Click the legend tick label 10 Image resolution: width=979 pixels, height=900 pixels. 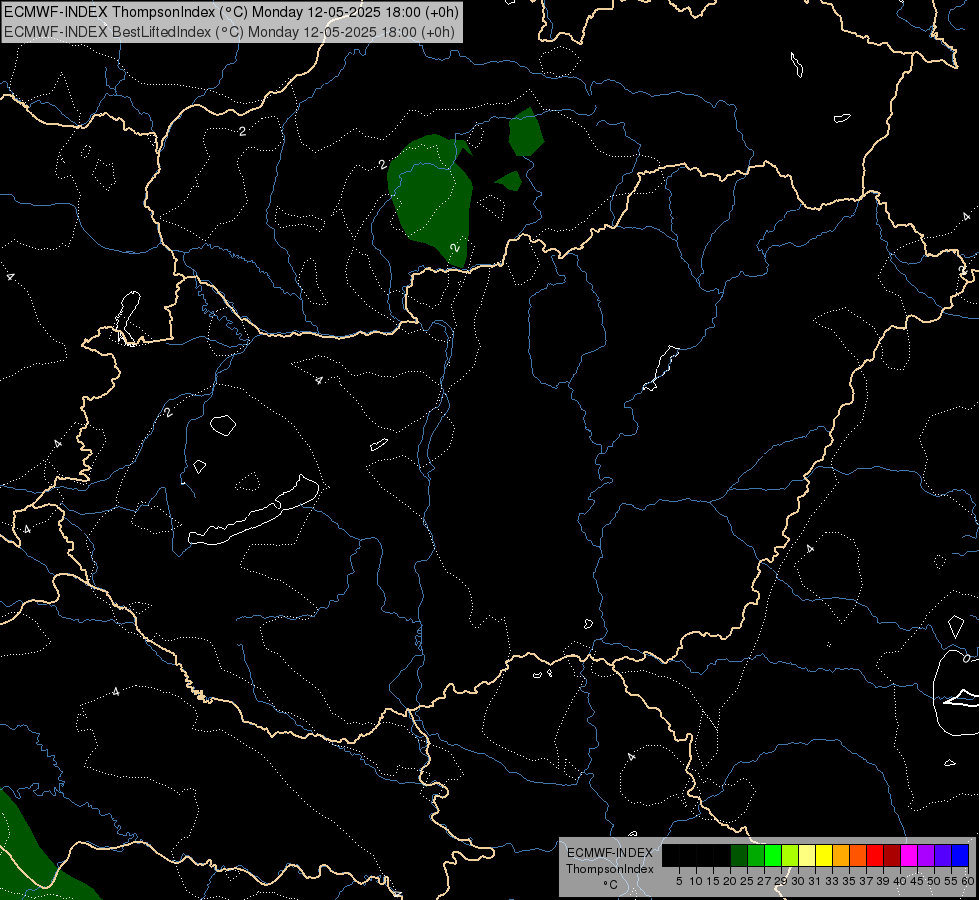[x=696, y=881]
